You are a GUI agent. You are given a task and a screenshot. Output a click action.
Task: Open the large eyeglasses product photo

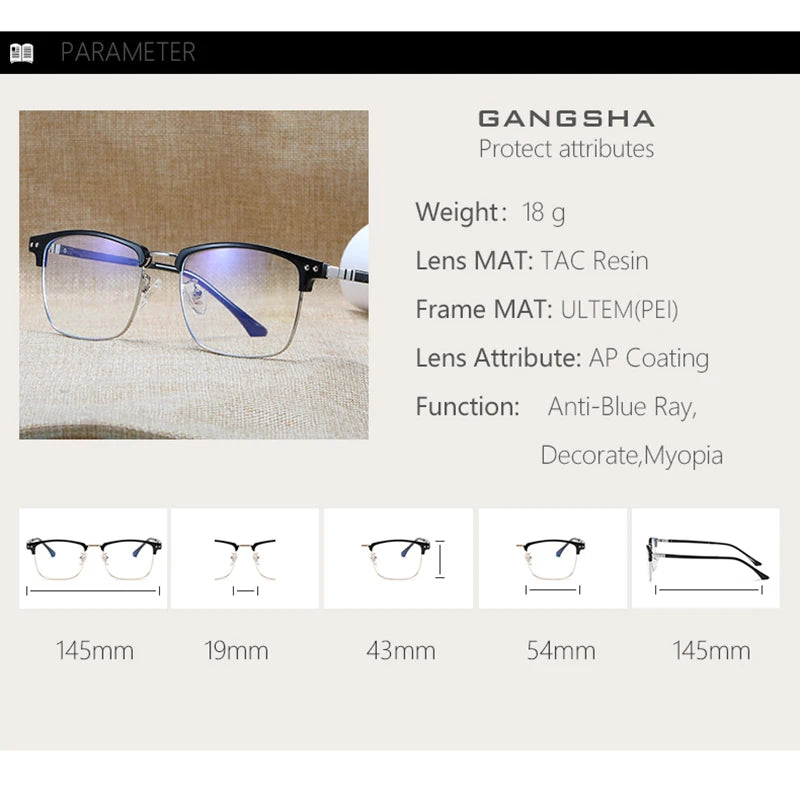[x=194, y=274]
